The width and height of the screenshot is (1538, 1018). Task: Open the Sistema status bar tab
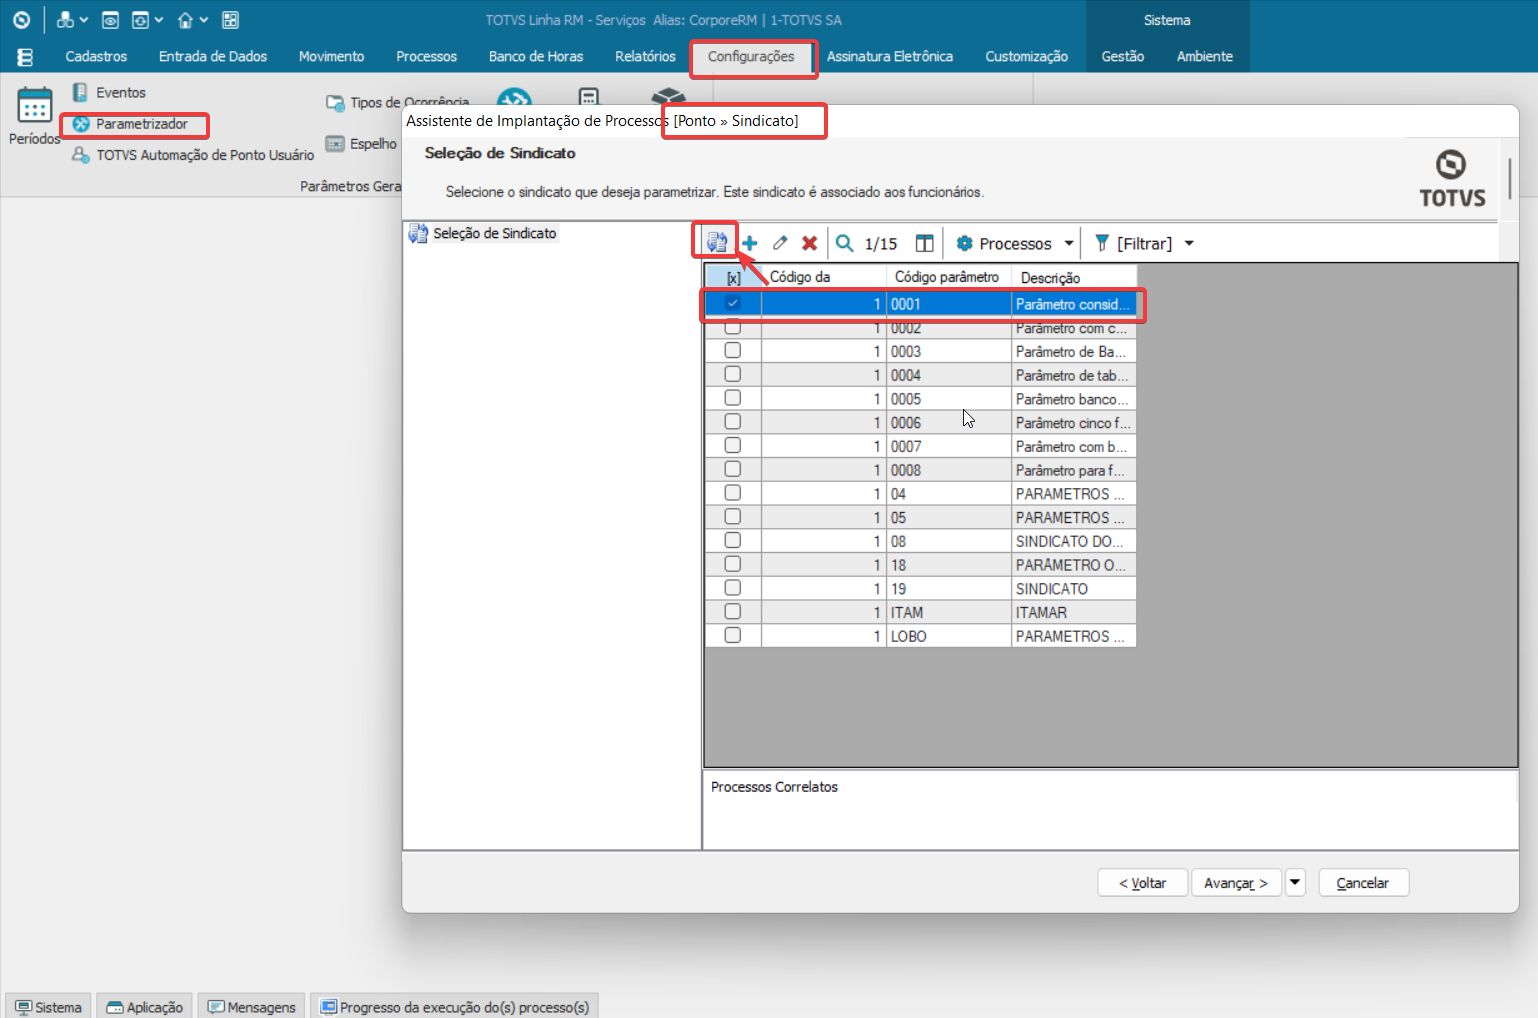pos(49,1006)
